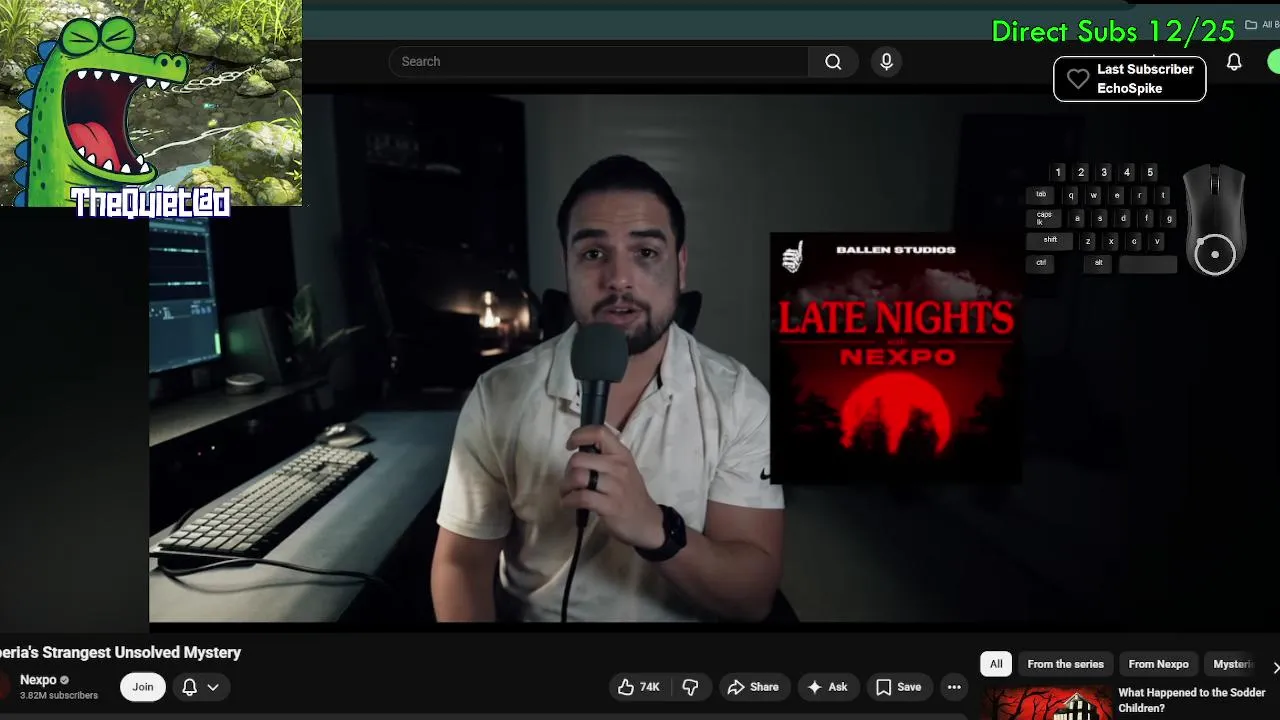Save the video to a playlist
Screen dimensions: 1280x720
(x=898, y=687)
